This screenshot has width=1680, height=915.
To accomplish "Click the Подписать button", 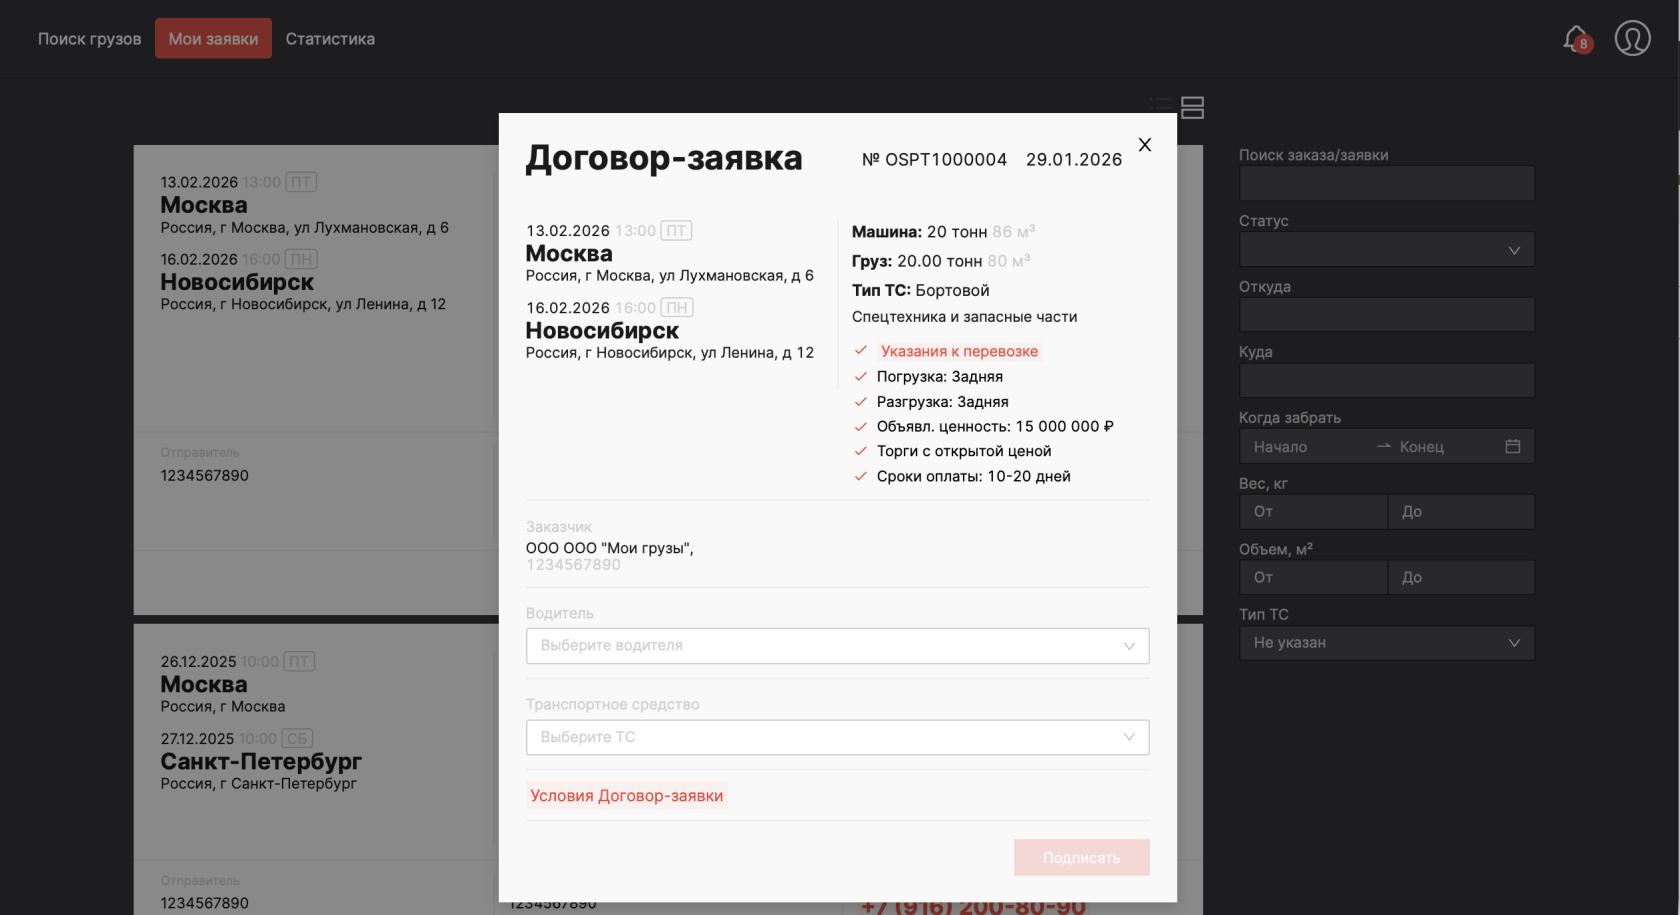I will 1081,857.
